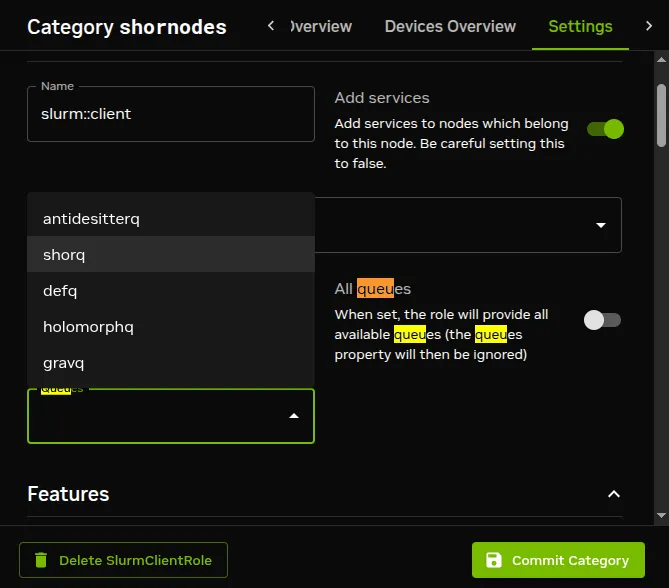Choose defq from the queue list
669x588 pixels.
pos(171,291)
